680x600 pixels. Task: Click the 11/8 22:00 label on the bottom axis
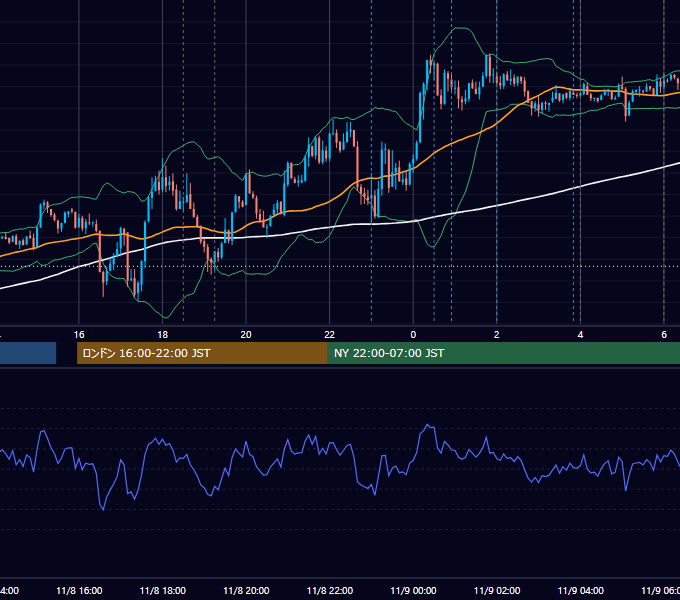pyautogui.click(x=330, y=590)
